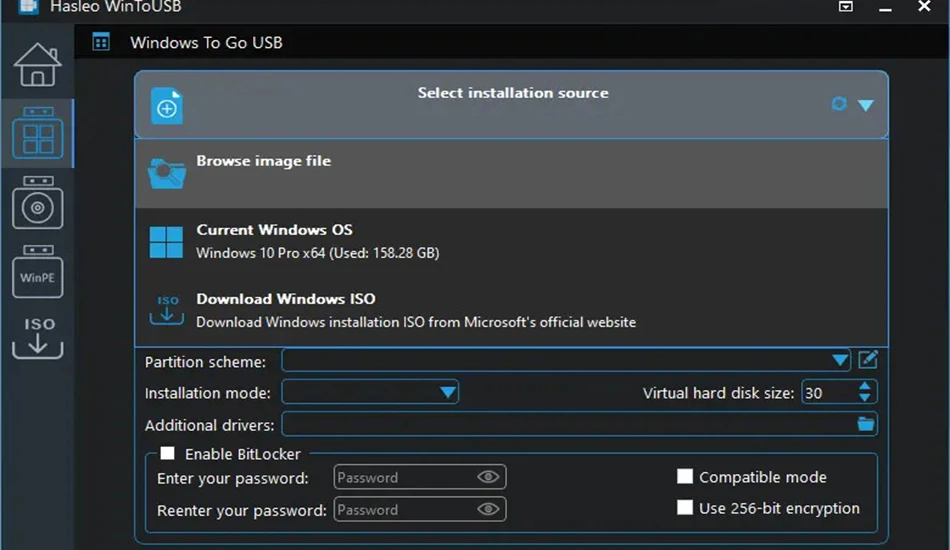Viewport: 950px width, 550px height.
Task: Close the Hasleo WinToUSB window
Action: point(924,7)
